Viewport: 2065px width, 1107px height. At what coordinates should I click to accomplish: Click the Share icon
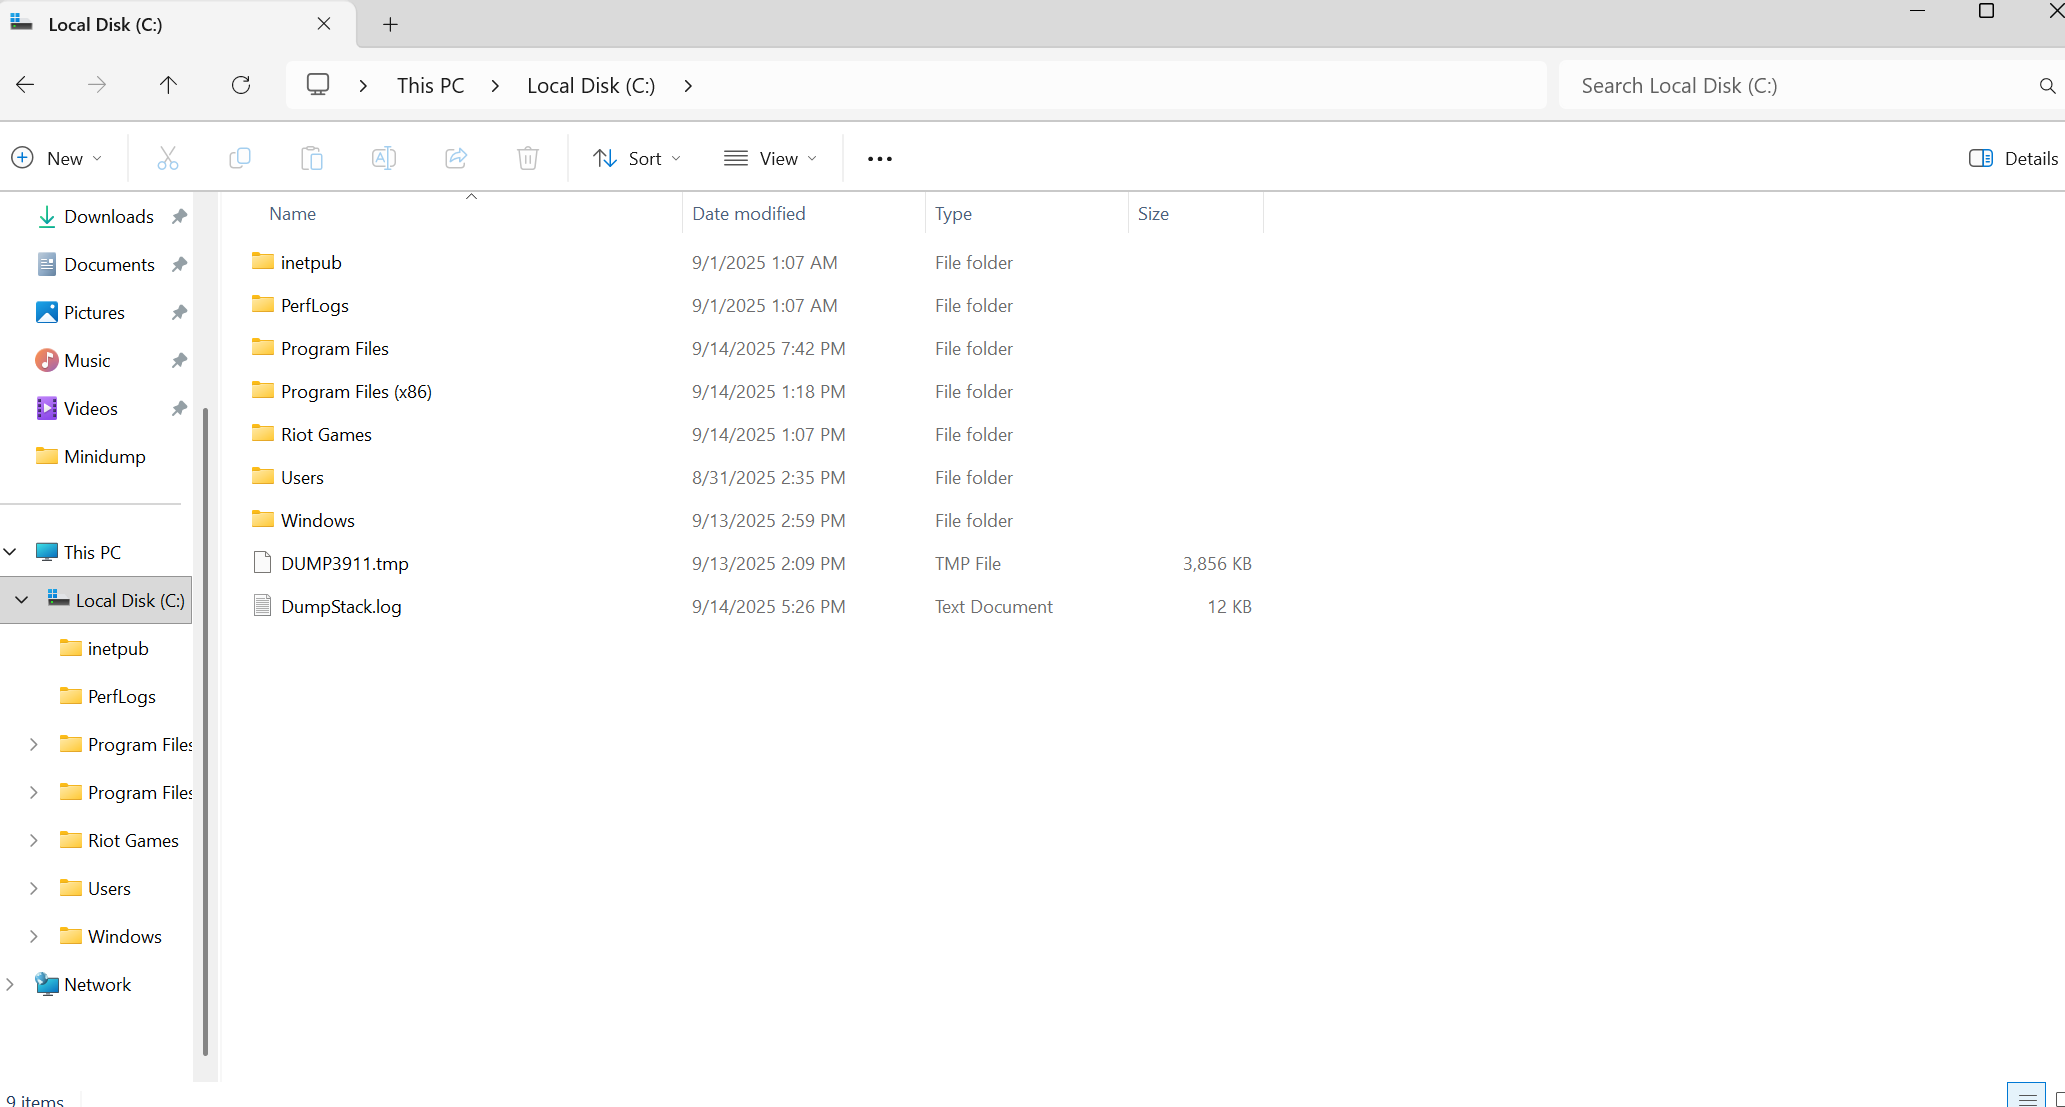click(456, 158)
